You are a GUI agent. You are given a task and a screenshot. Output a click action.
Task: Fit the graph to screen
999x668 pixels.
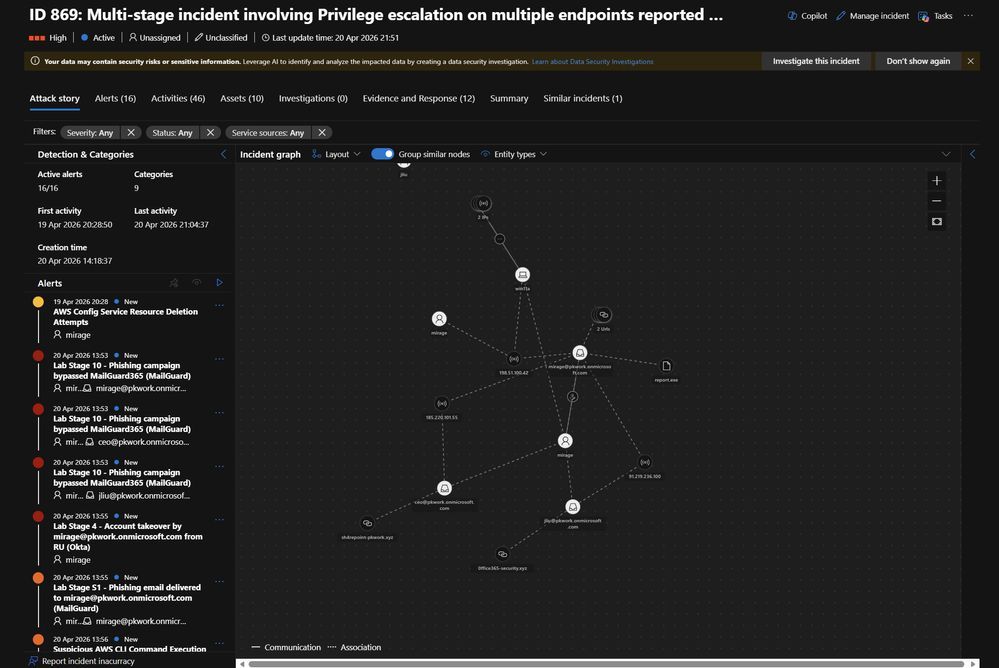pos(937,221)
